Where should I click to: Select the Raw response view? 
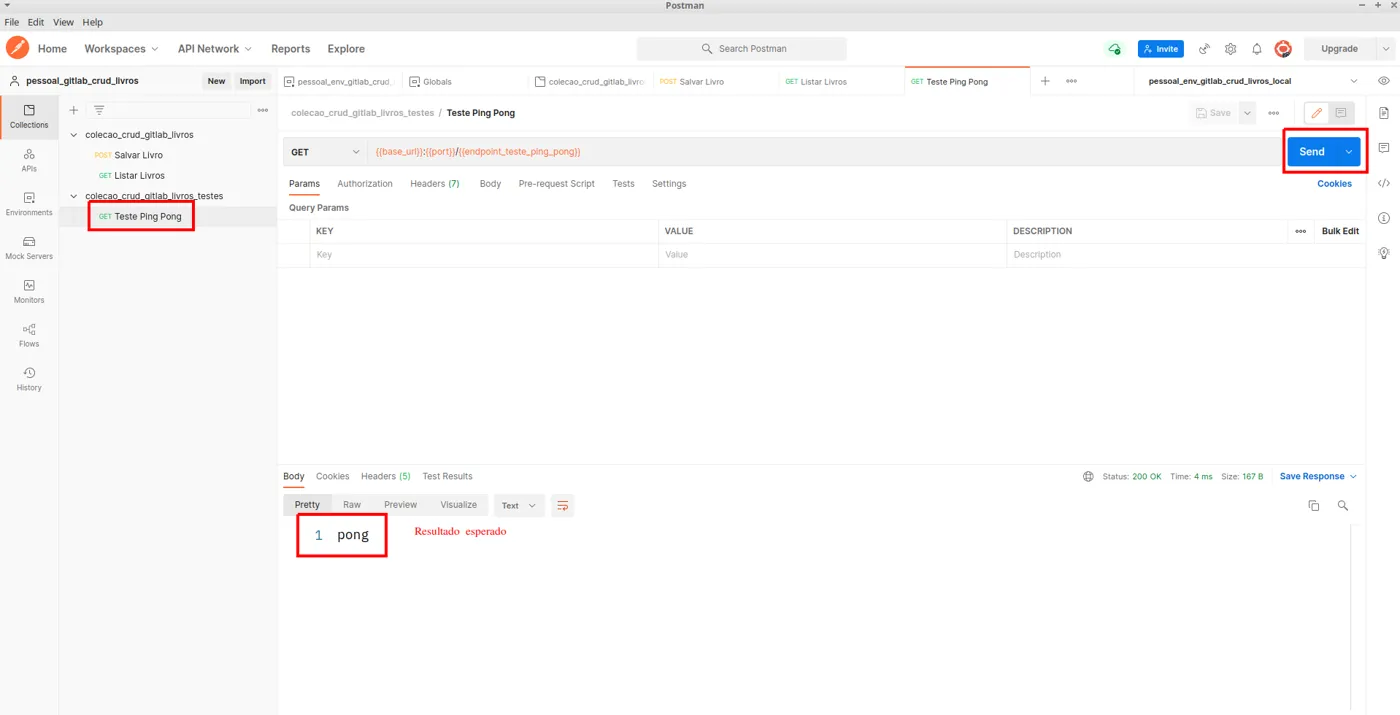352,505
